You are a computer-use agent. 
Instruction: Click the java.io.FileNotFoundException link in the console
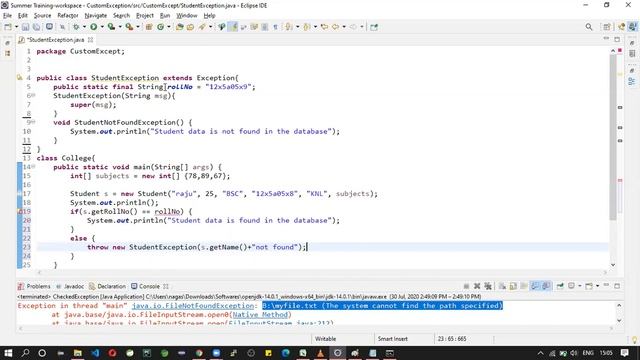point(193,306)
